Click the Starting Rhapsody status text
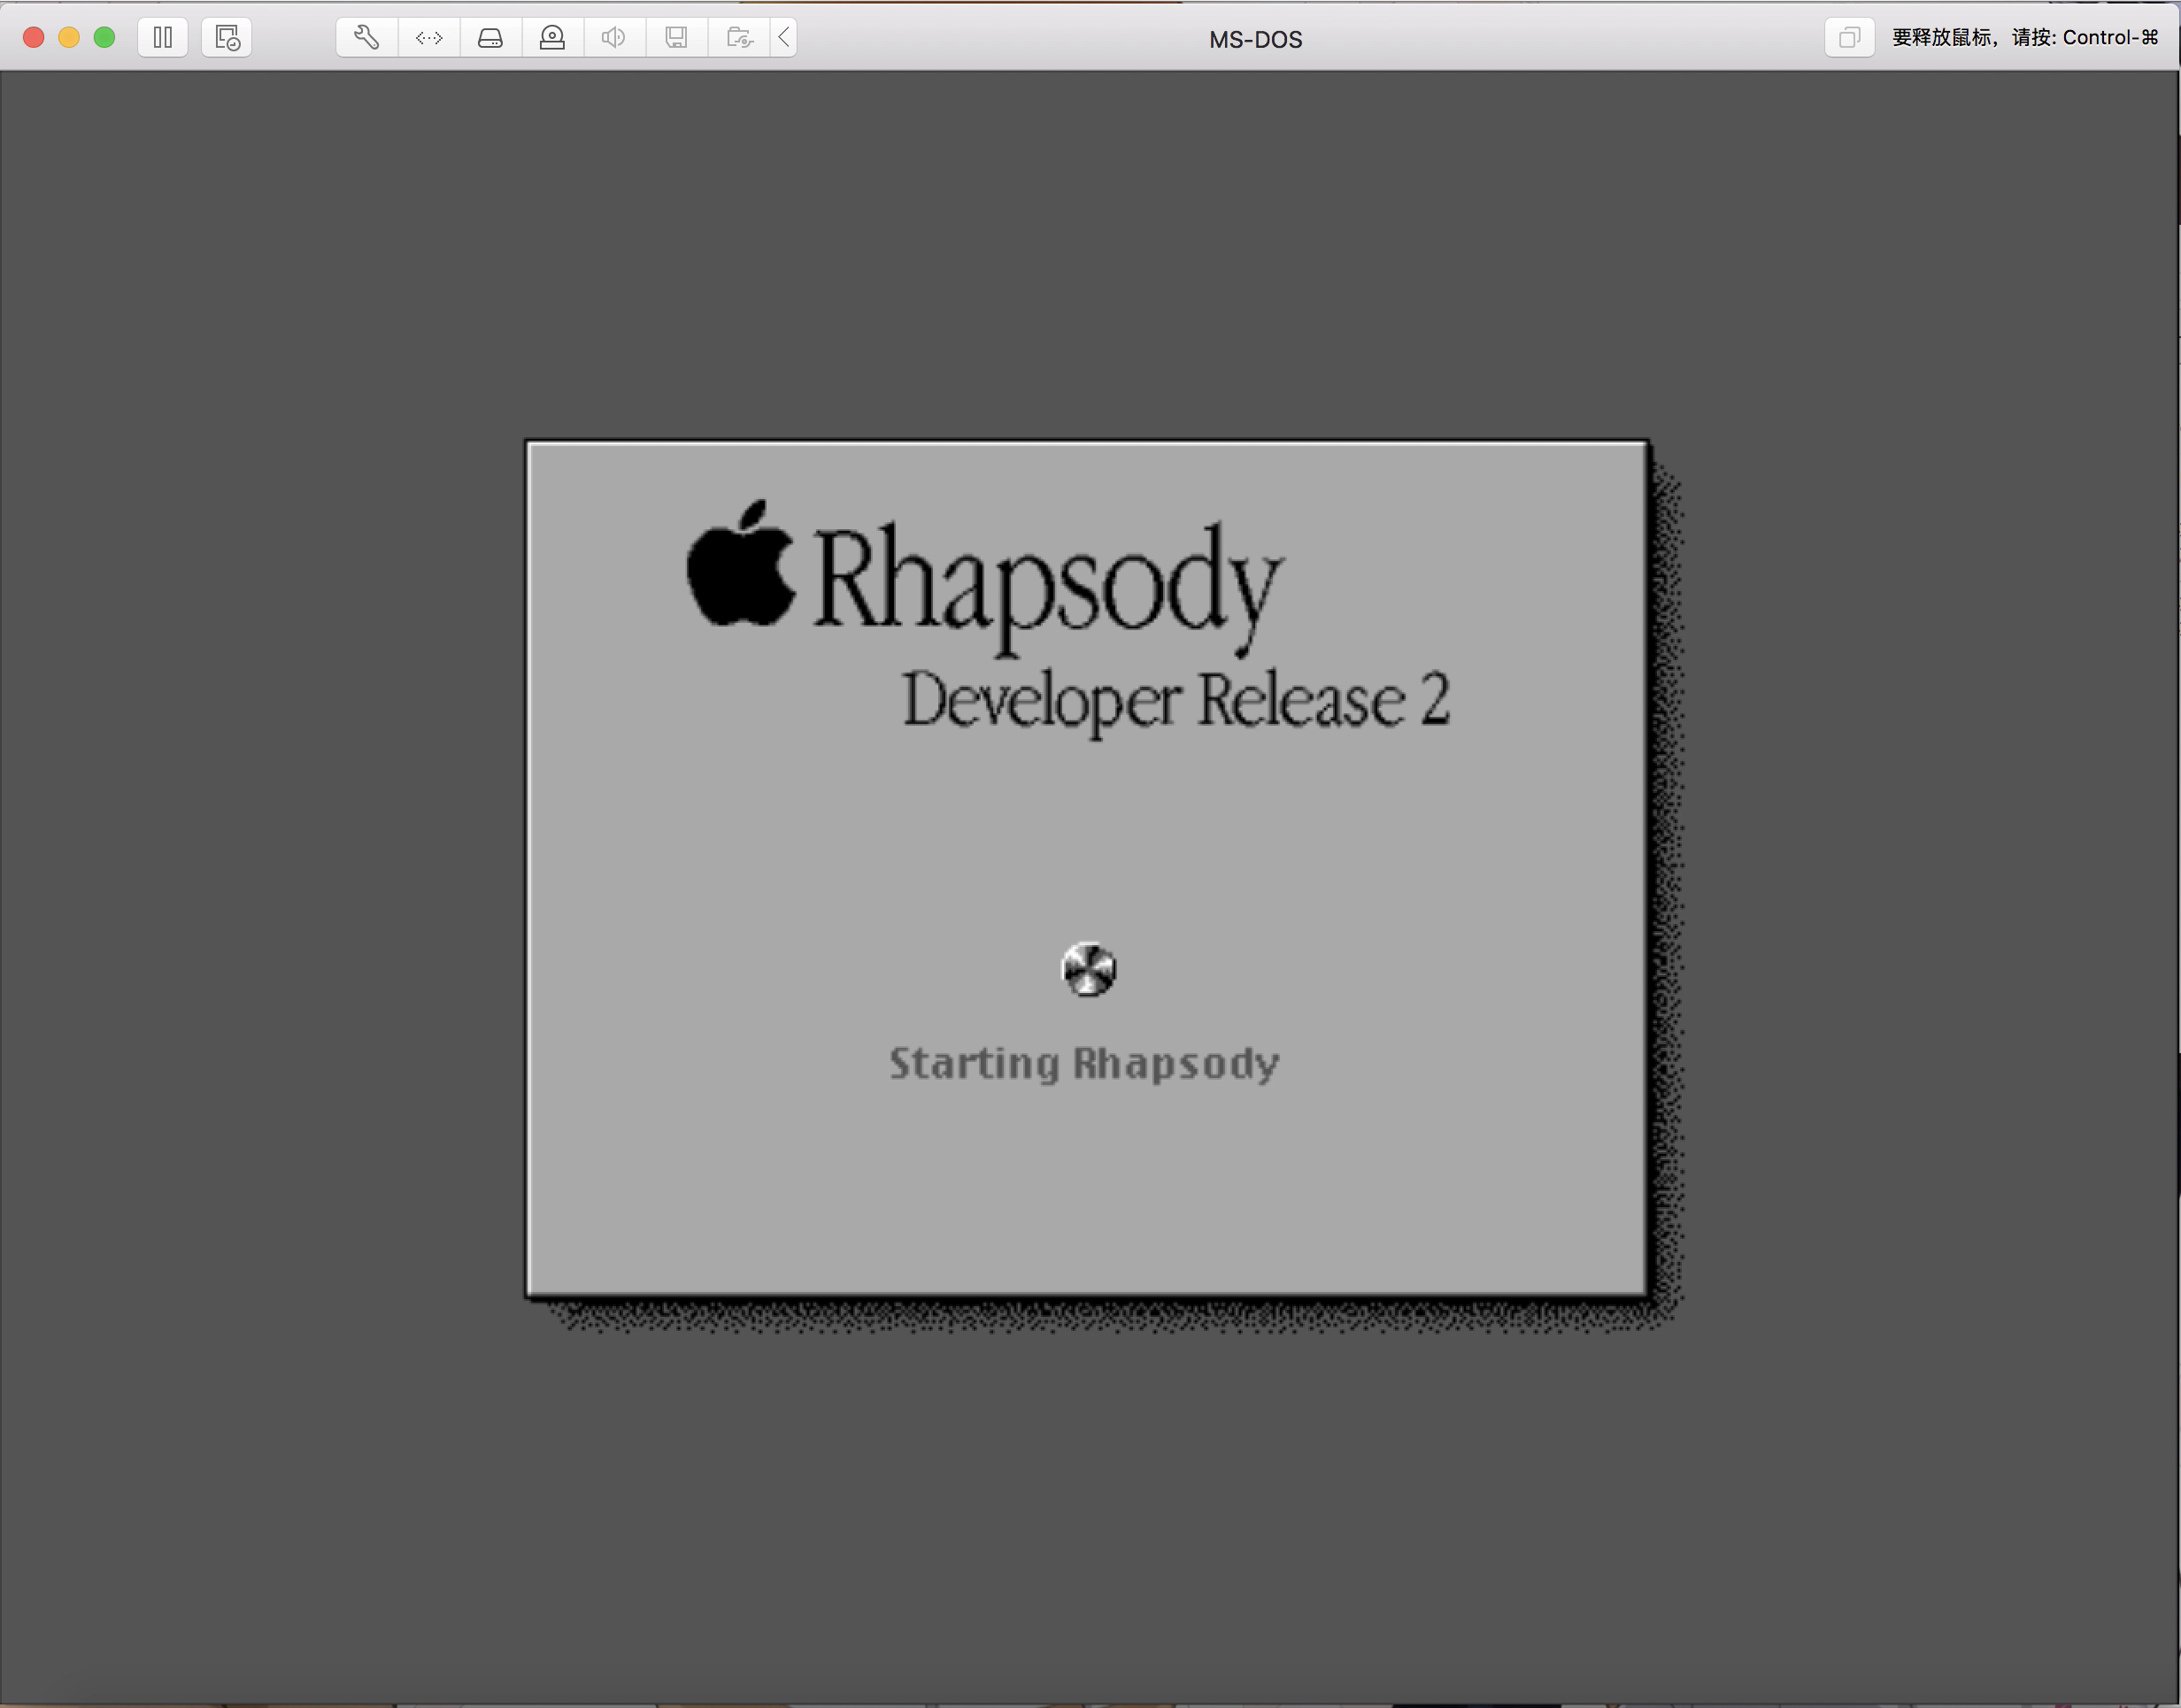Viewport: 2181px width, 1708px height. click(x=1085, y=1064)
